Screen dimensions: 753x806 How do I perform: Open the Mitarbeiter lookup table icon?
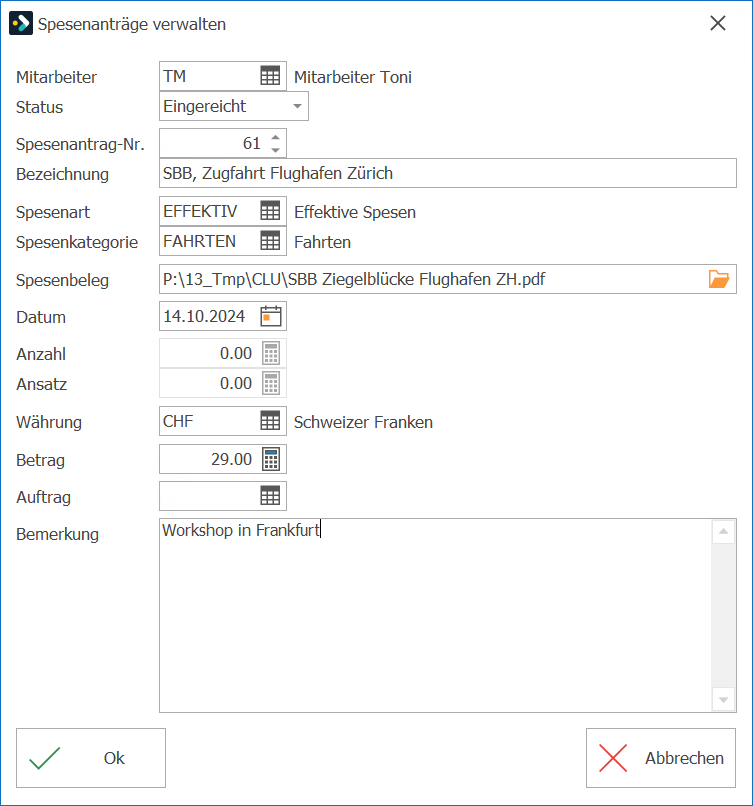(x=270, y=76)
